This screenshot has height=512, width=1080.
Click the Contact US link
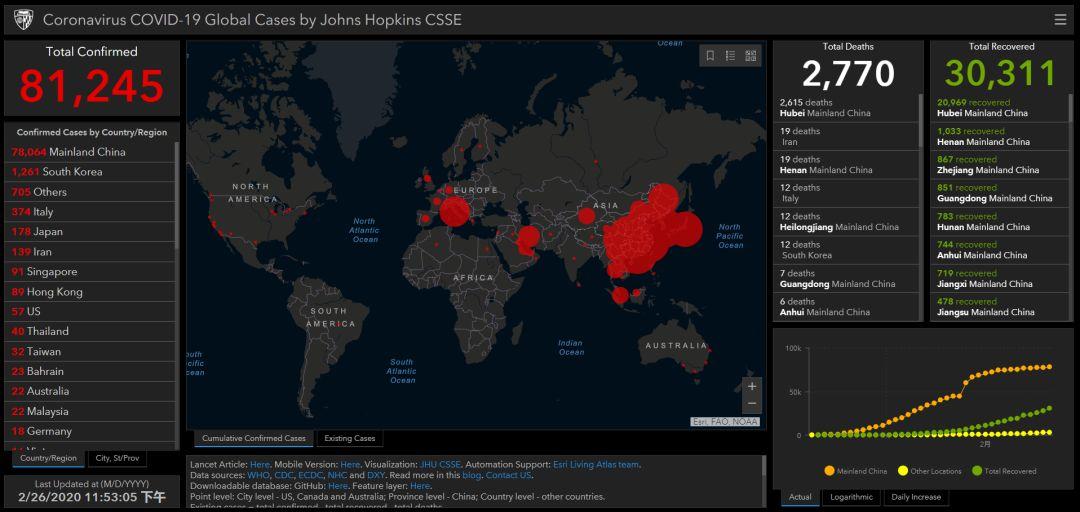point(508,475)
